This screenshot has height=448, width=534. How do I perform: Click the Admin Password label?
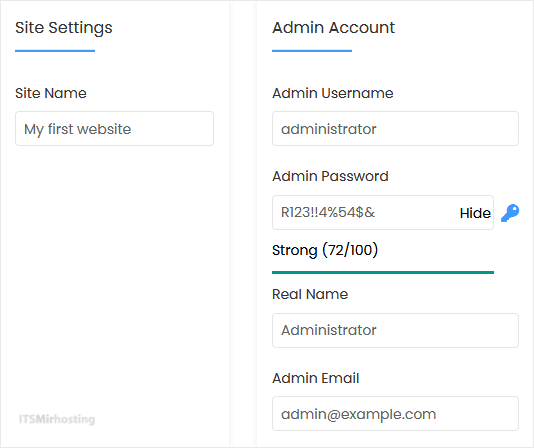pyautogui.click(x=330, y=176)
